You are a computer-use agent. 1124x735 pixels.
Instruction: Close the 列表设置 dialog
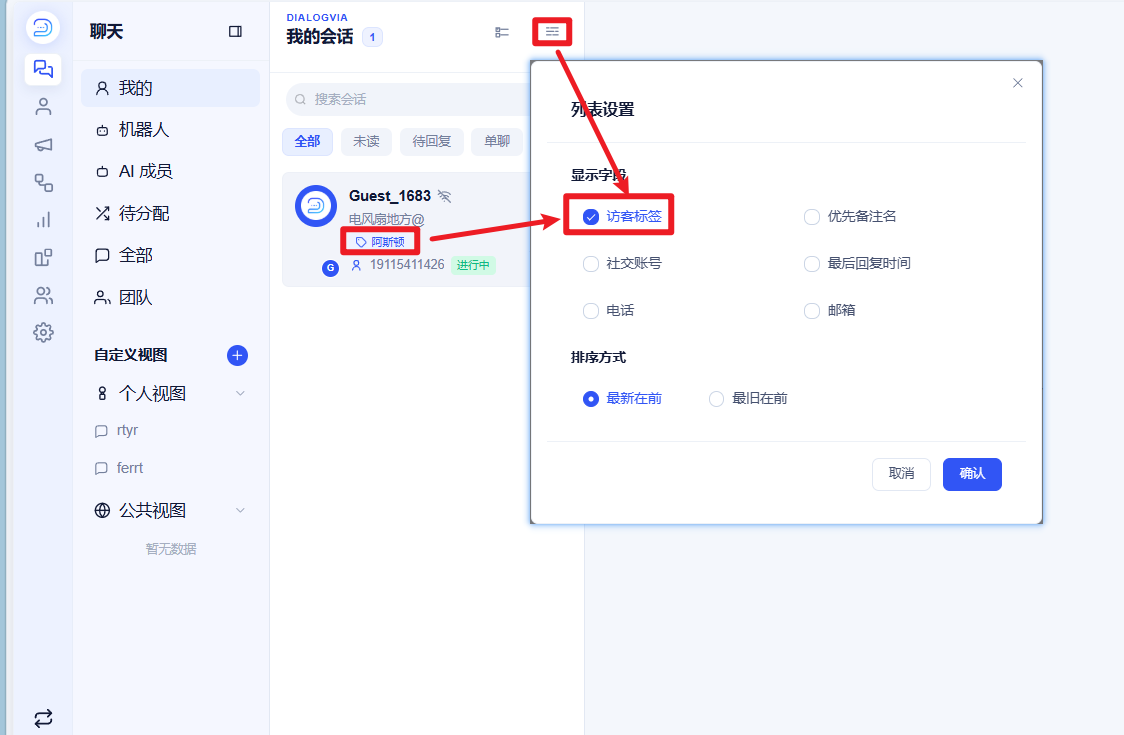click(1017, 83)
